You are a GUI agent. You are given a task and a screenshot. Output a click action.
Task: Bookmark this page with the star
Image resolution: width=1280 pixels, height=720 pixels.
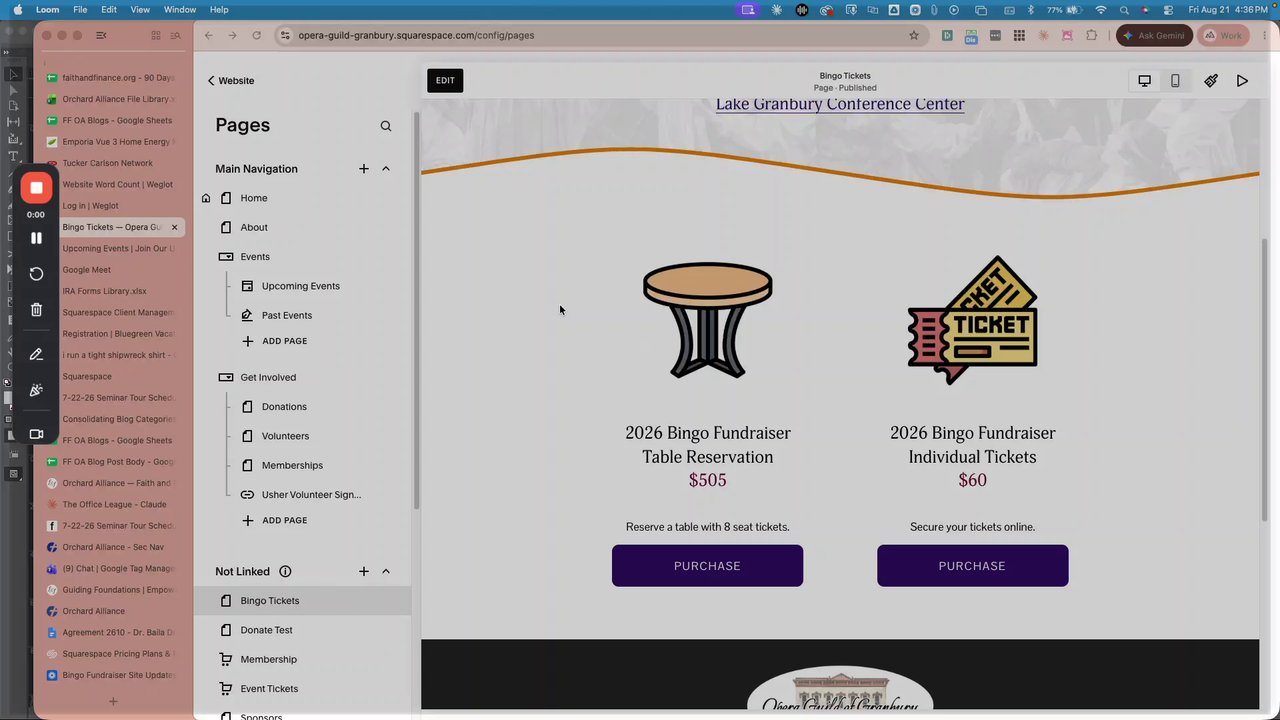tap(914, 35)
